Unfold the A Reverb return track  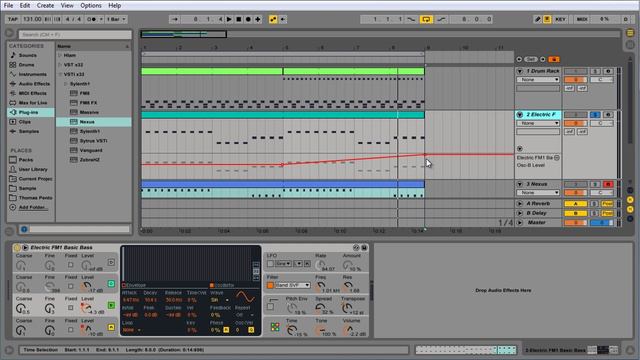(520, 203)
